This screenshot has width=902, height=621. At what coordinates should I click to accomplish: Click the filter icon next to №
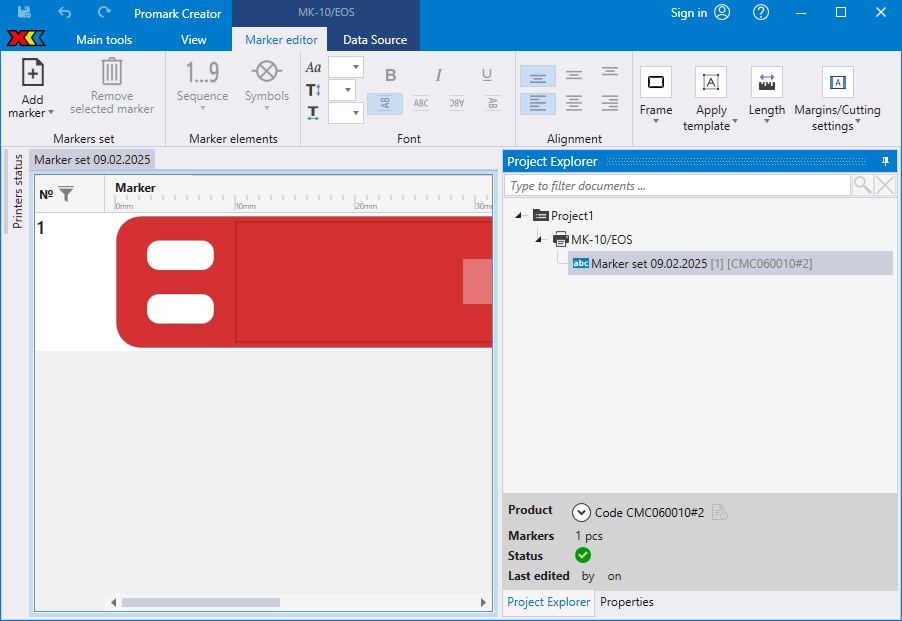pos(66,194)
